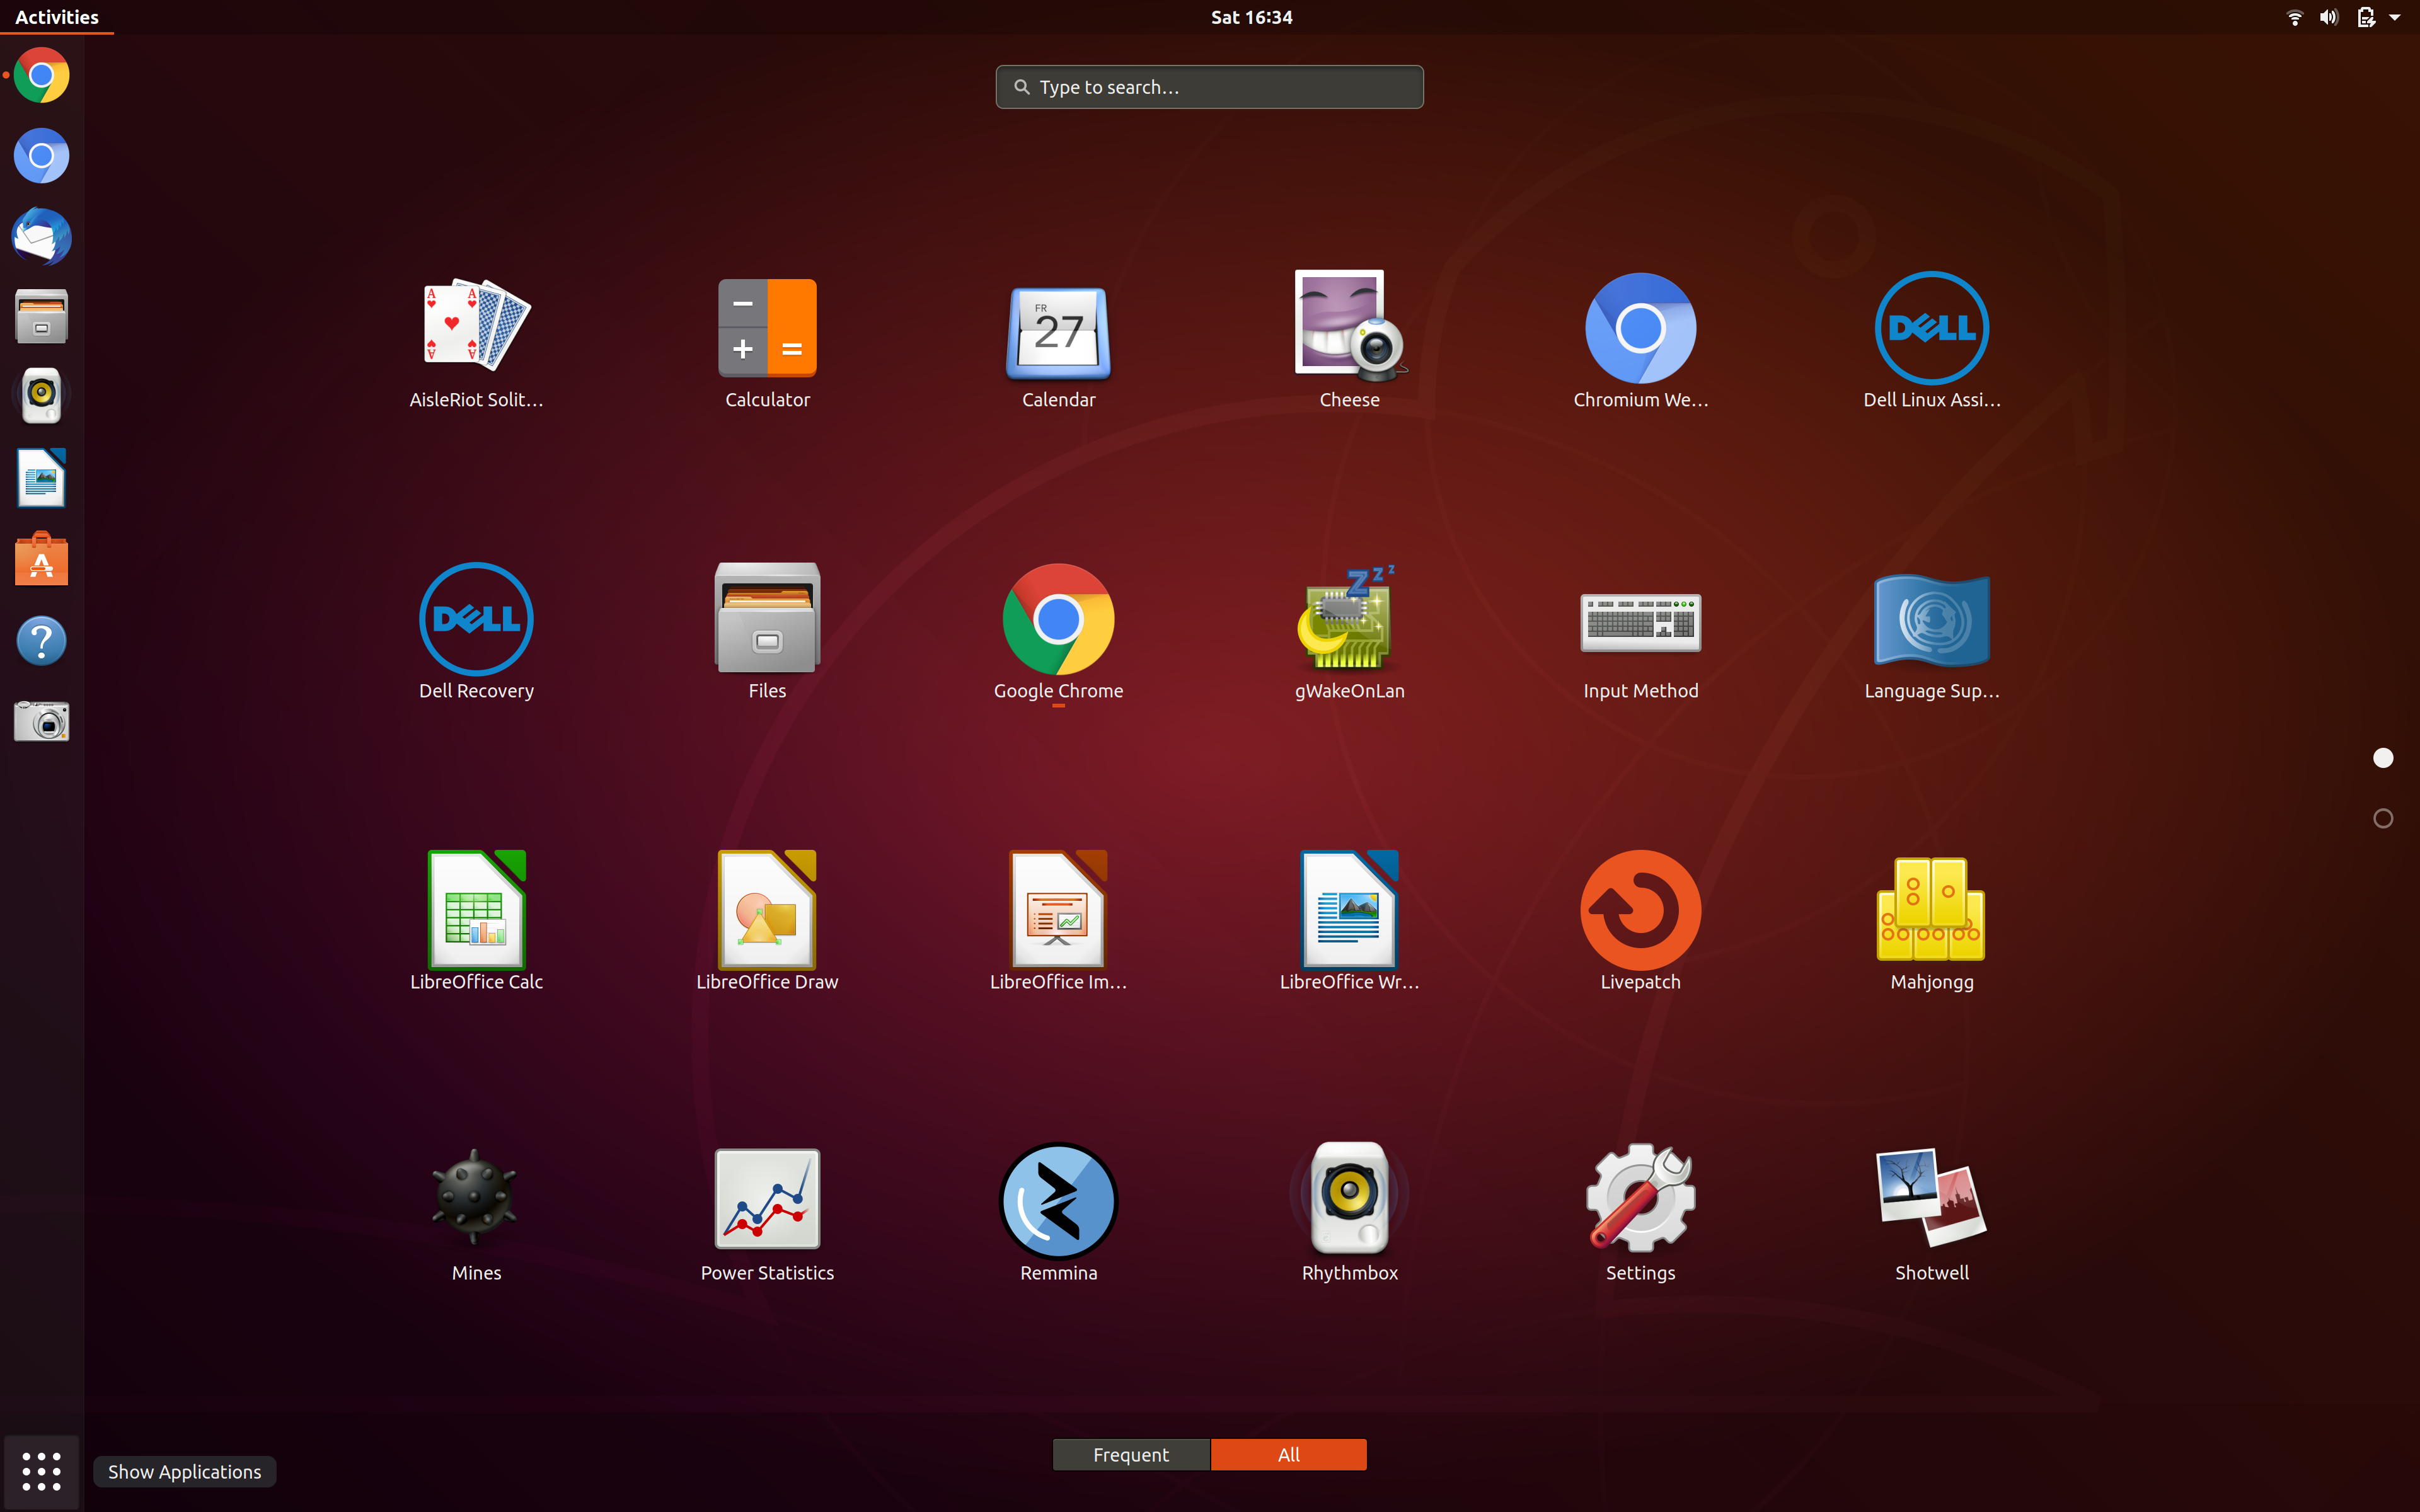This screenshot has height=1512, width=2420.
Task: Launch Power Statistics
Action: click(x=767, y=1200)
